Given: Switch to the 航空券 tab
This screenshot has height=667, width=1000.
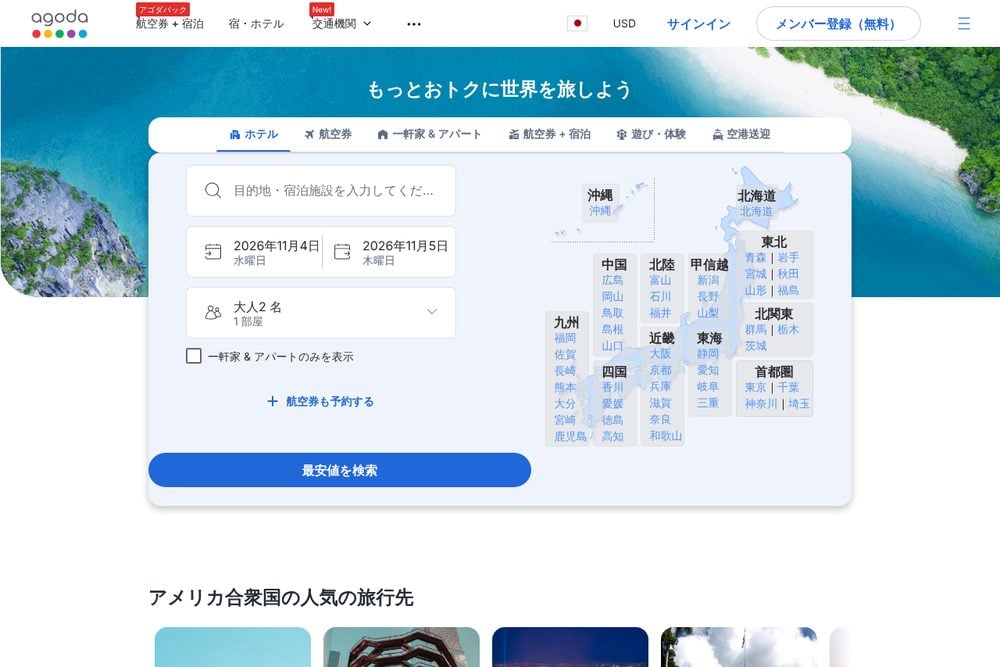Looking at the screenshot, I should [x=328, y=135].
